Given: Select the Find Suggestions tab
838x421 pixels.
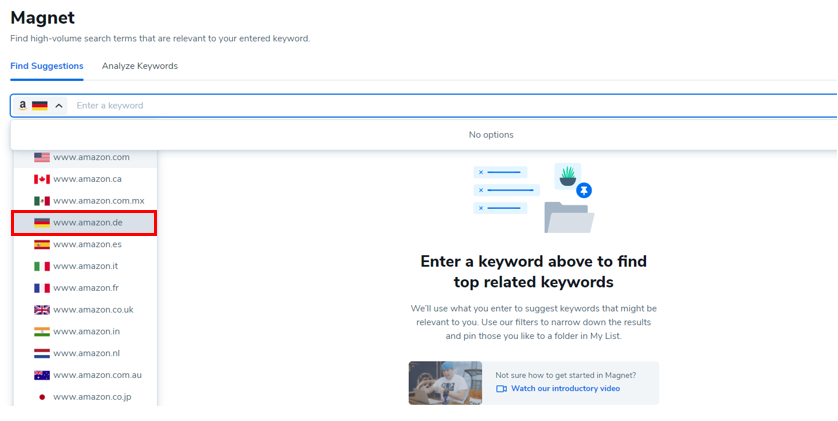Looking at the screenshot, I should (46, 66).
